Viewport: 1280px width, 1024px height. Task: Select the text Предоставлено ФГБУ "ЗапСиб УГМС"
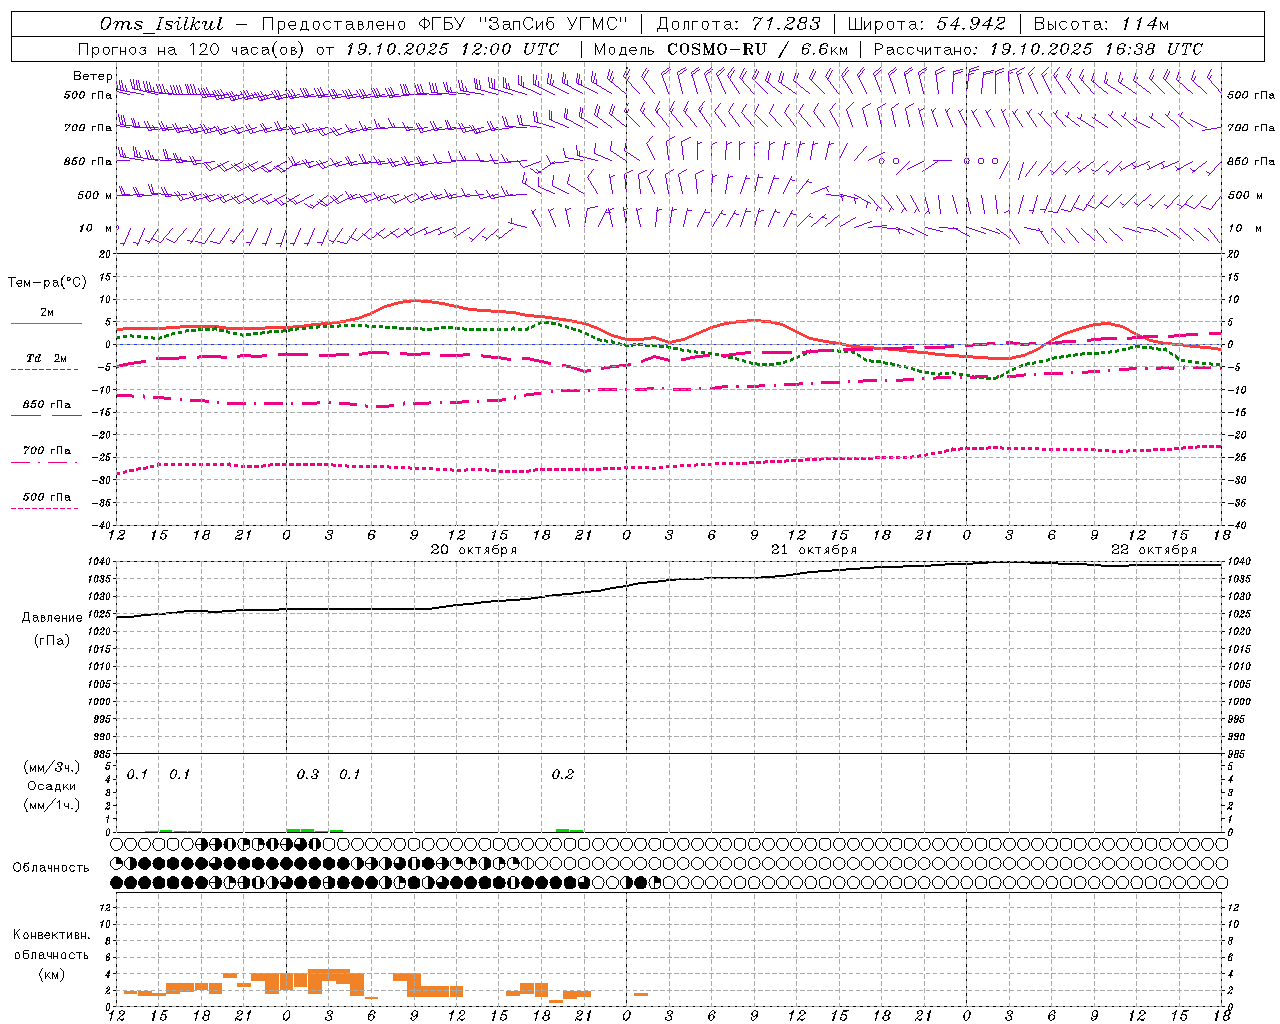[x=444, y=24]
